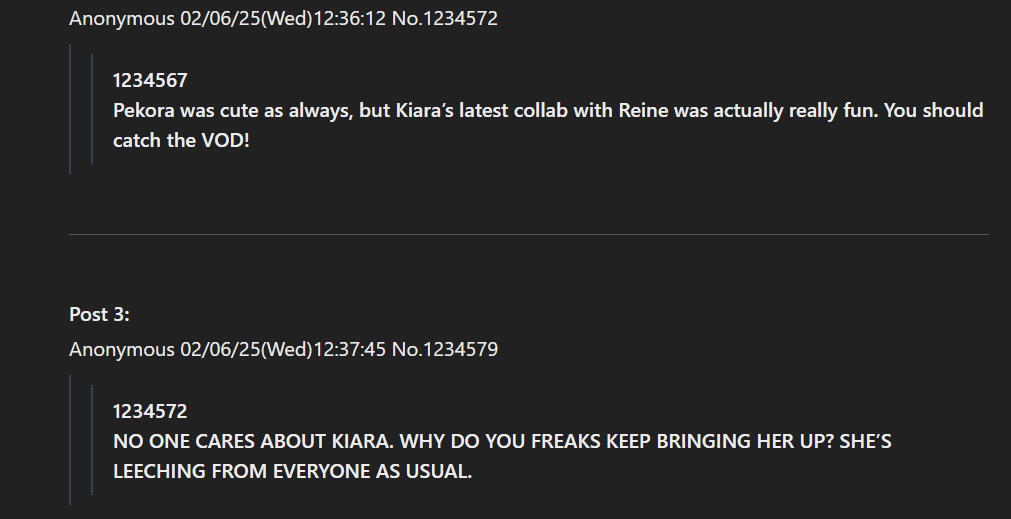Image resolution: width=1011 pixels, height=519 pixels.
Task: Click the outer quote bar of the Pekora post
Action: (x=70, y=109)
